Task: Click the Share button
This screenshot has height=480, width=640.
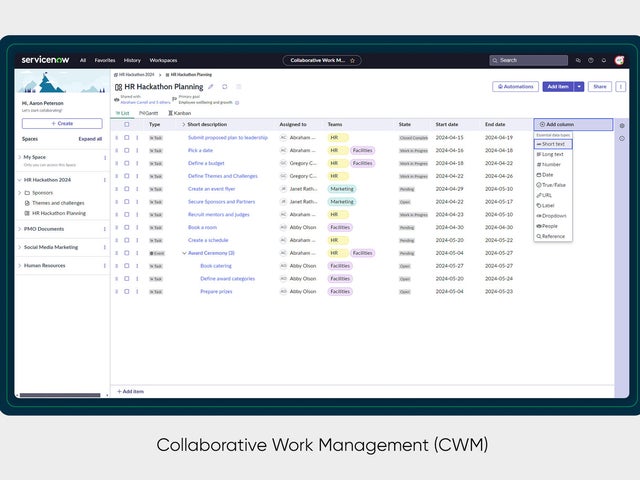Action: 600,87
